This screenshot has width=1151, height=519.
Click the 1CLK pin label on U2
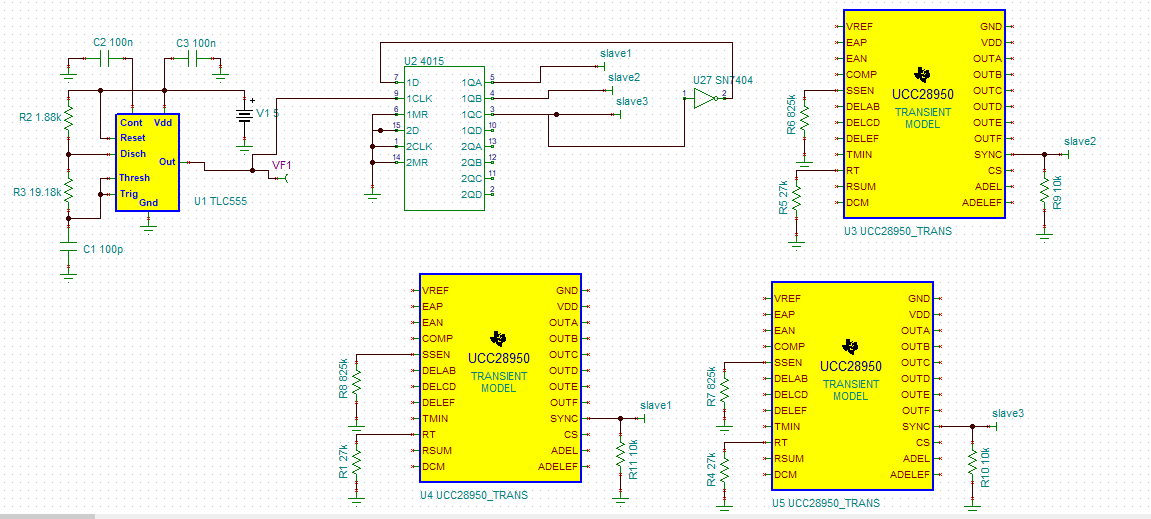tap(418, 98)
